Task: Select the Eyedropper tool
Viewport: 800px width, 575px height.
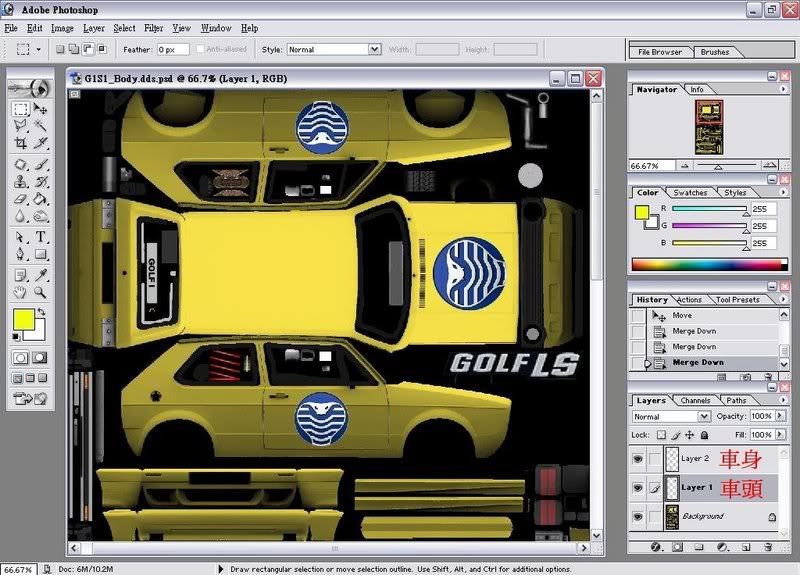Action: 41,276
